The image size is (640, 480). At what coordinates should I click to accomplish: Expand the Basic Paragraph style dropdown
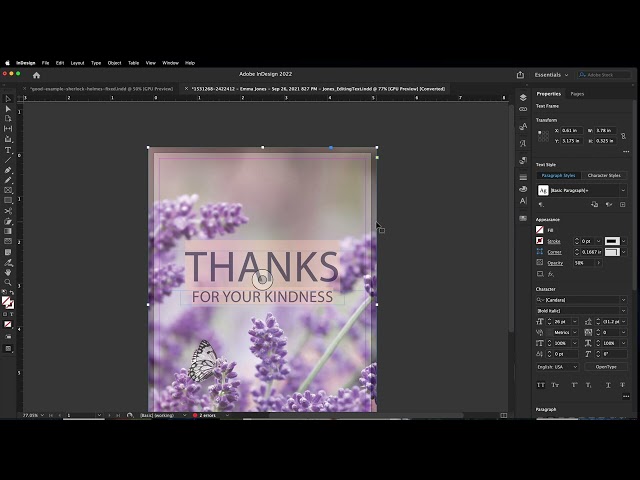coord(623,191)
